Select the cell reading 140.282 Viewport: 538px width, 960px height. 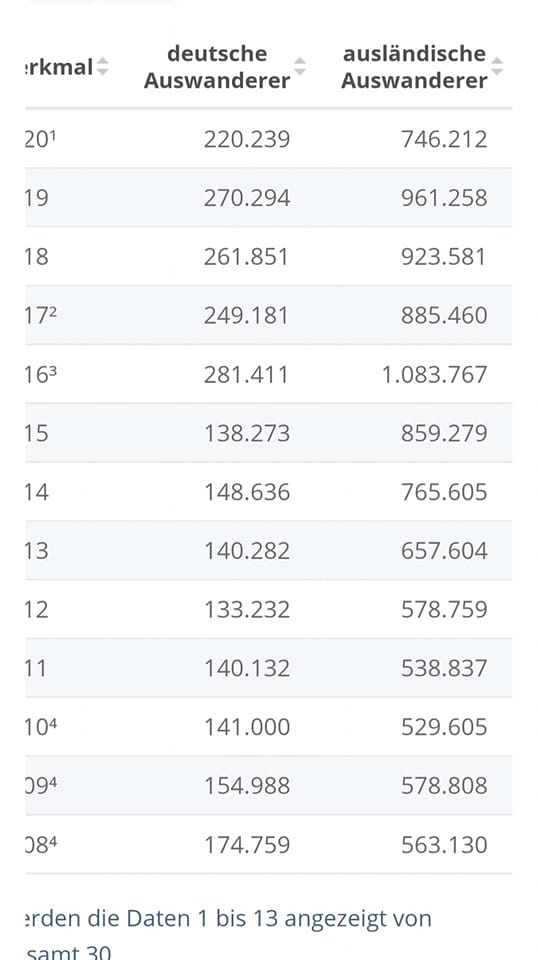click(x=247, y=550)
